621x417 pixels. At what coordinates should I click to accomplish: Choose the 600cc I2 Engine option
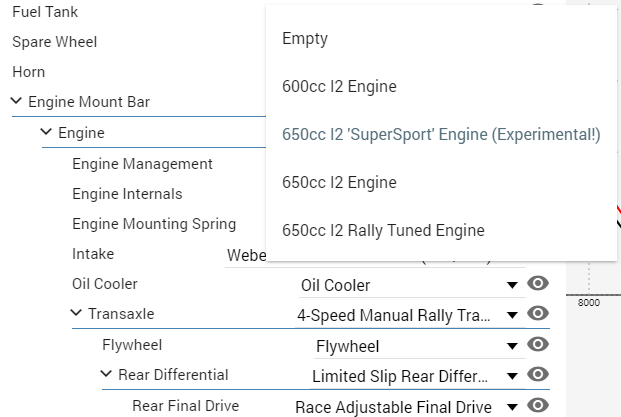coord(339,87)
